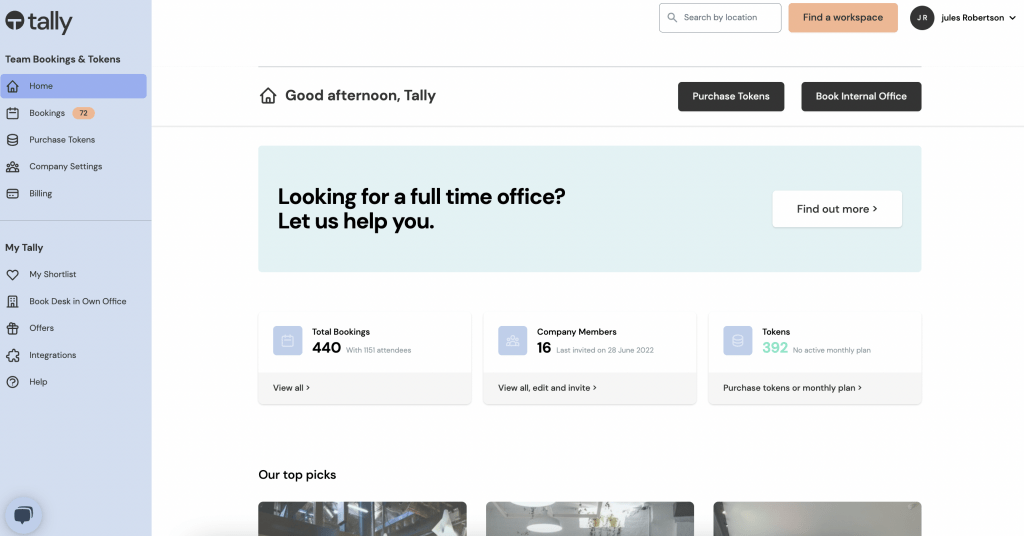
Task: Open the chat bubble widget
Action: pyautogui.click(x=24, y=514)
